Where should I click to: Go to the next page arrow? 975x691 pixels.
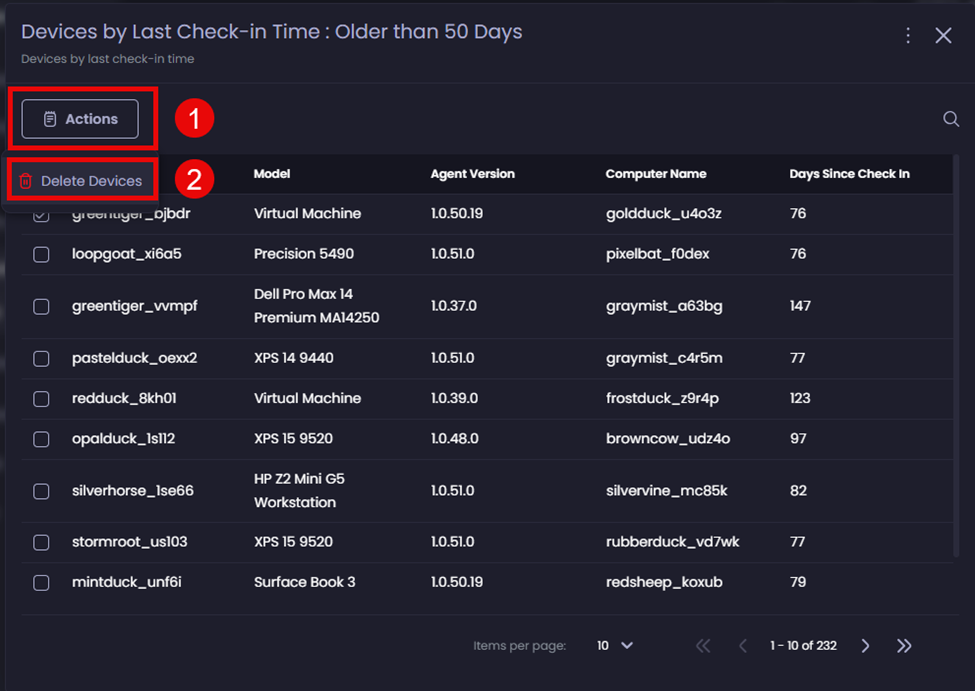click(866, 646)
